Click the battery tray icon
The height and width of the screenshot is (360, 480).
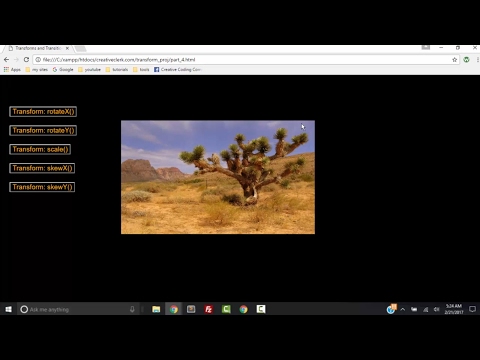click(x=414, y=309)
